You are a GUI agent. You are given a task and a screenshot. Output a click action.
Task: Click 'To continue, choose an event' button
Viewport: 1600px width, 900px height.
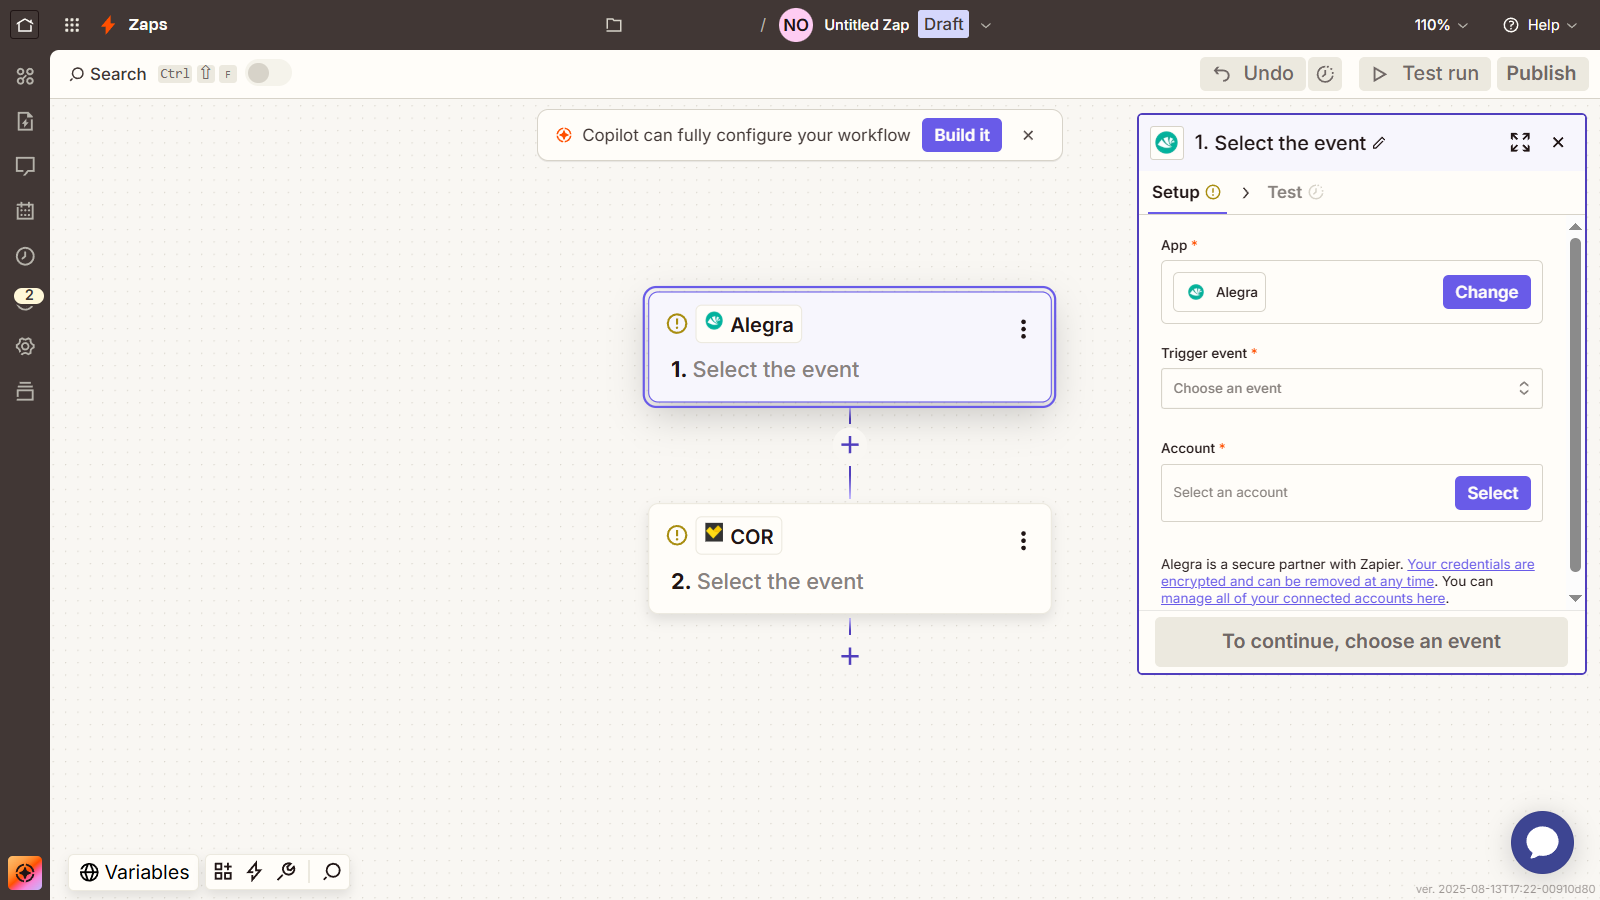[1361, 642]
